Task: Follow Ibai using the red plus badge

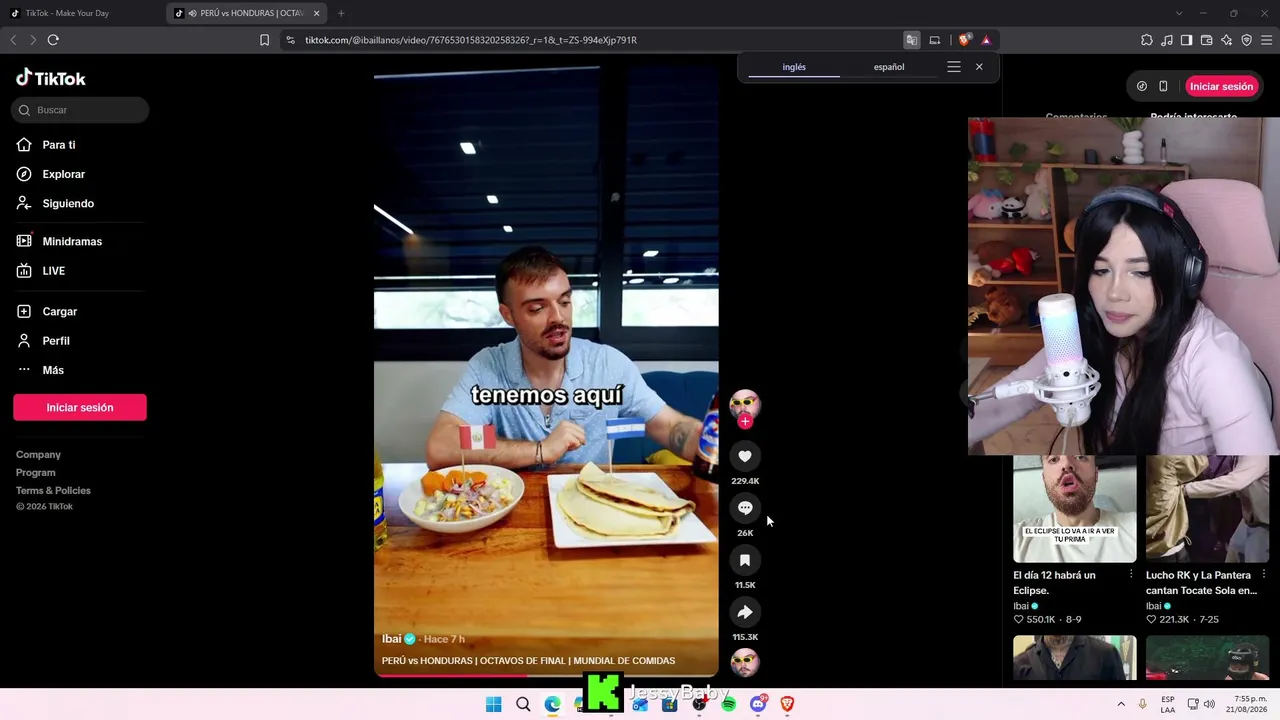Action: point(745,422)
